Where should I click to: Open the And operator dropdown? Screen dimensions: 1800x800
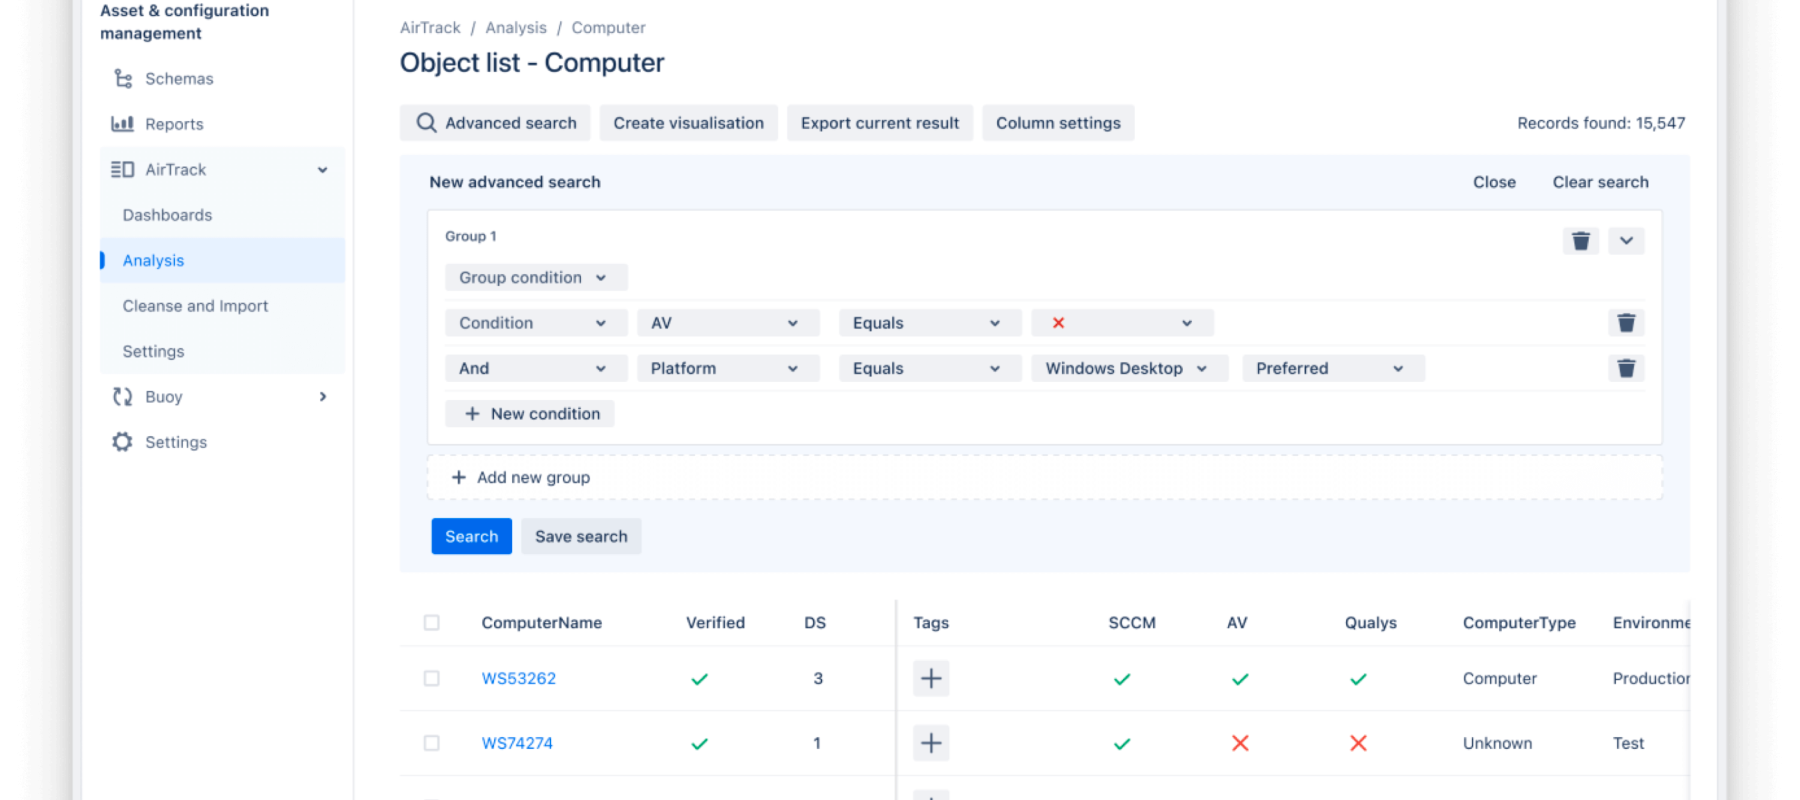(536, 368)
